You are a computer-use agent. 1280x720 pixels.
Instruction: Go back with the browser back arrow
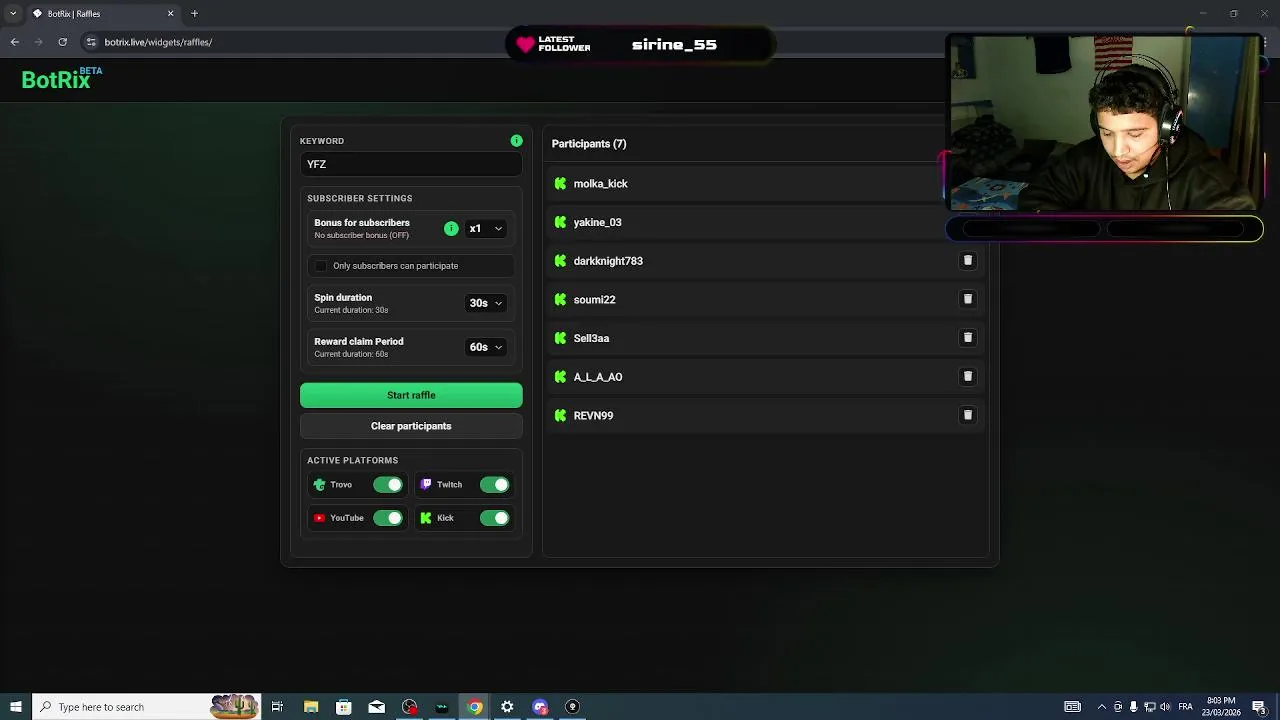(x=15, y=42)
